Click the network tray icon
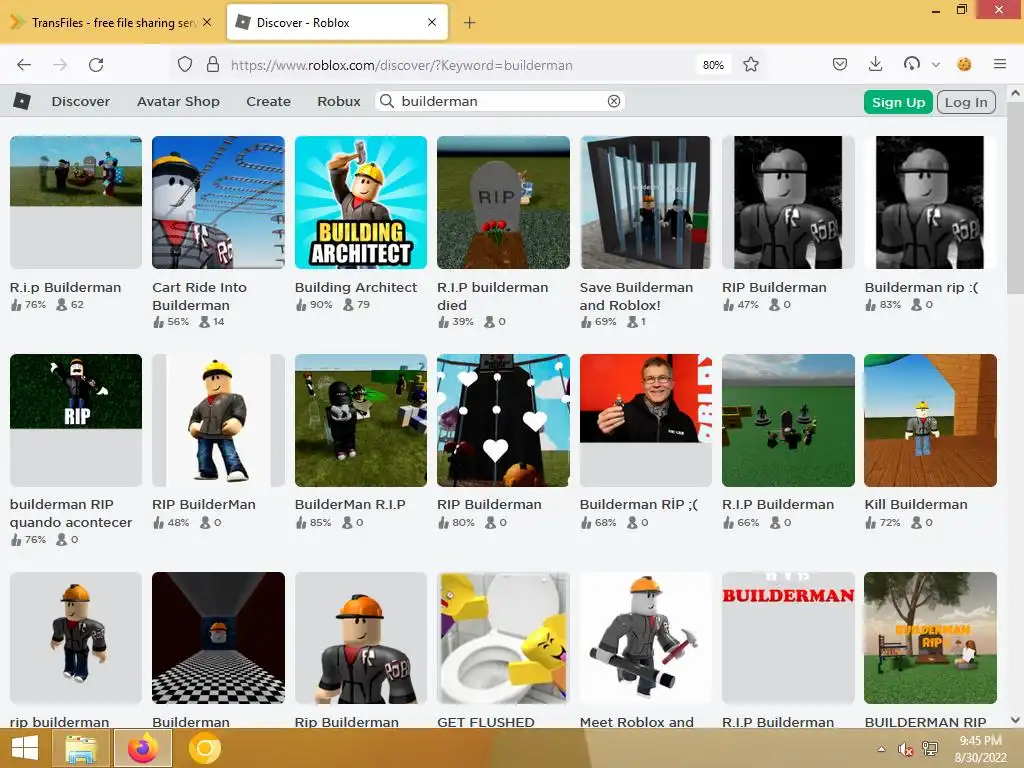Screen dimensions: 1024x768 (930, 749)
